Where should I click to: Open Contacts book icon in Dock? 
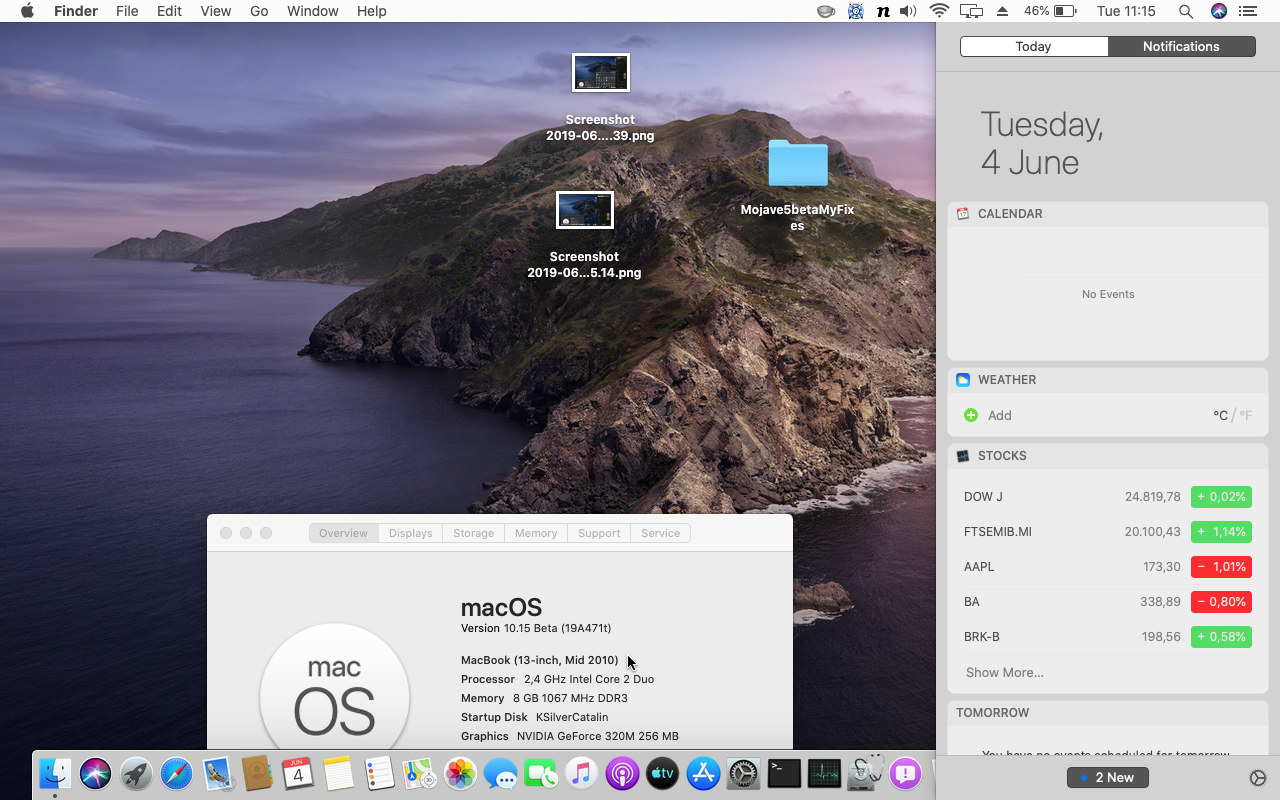pos(258,773)
